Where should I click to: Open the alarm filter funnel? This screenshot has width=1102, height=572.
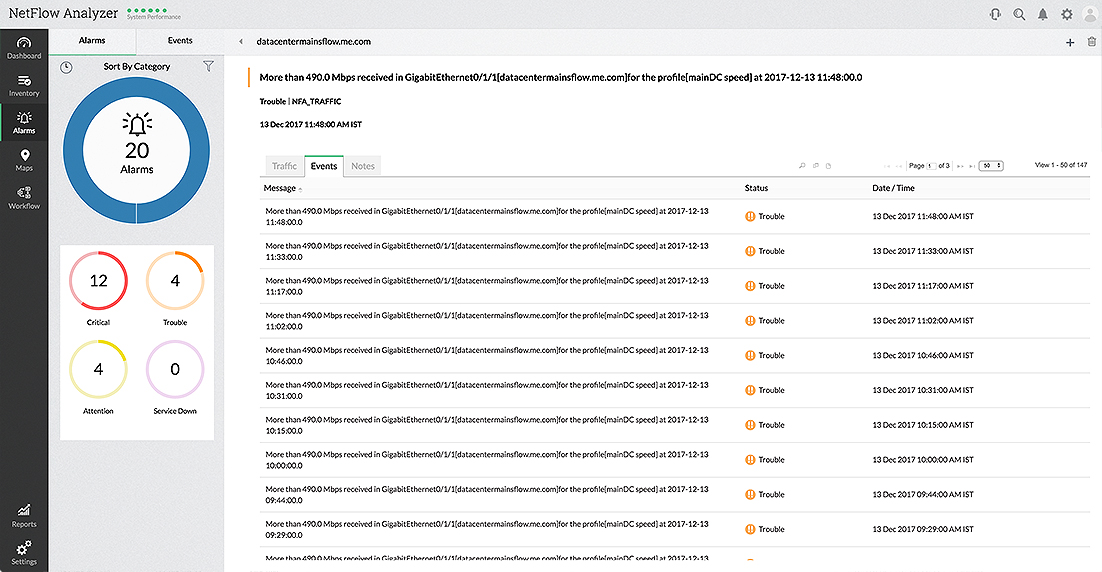click(x=208, y=66)
